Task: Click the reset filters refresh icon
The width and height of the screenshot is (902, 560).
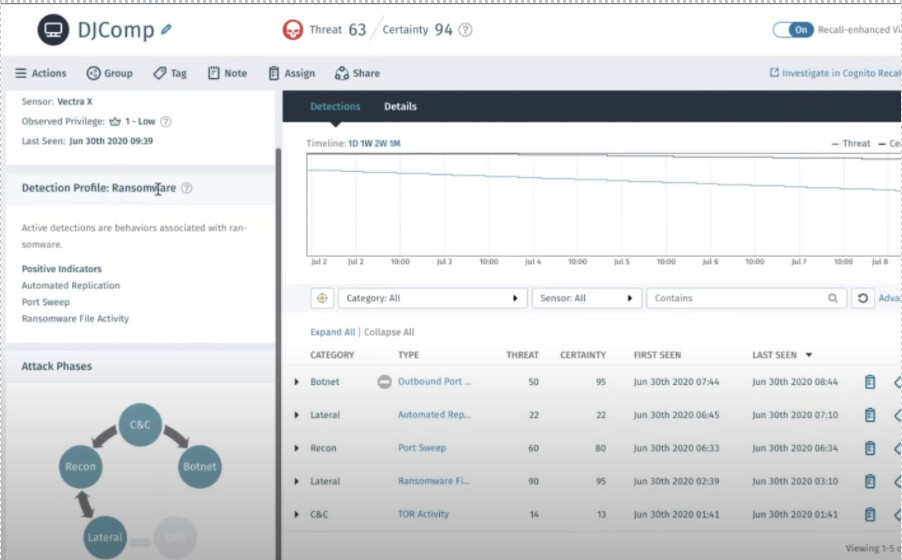Action: tap(862, 298)
